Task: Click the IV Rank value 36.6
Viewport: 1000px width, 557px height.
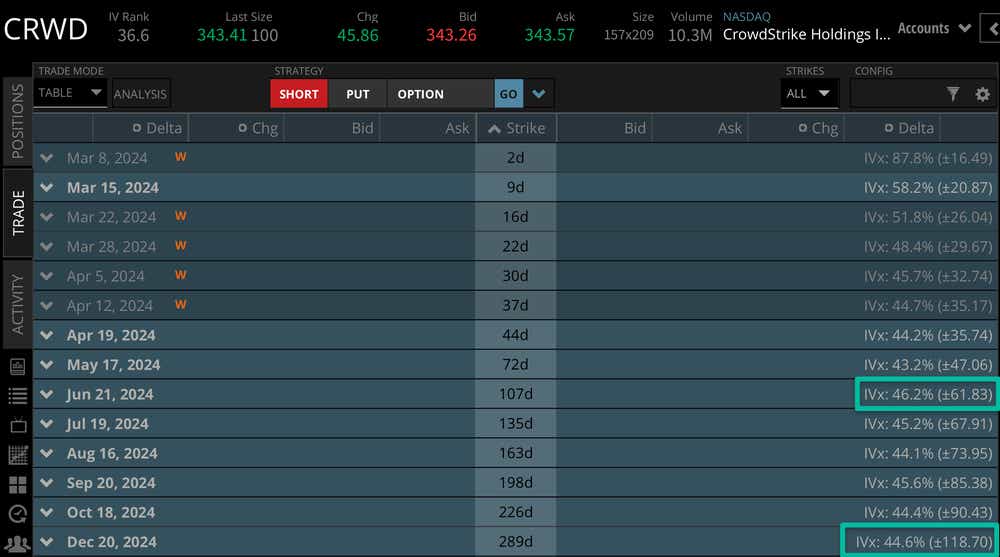Action: click(133, 35)
